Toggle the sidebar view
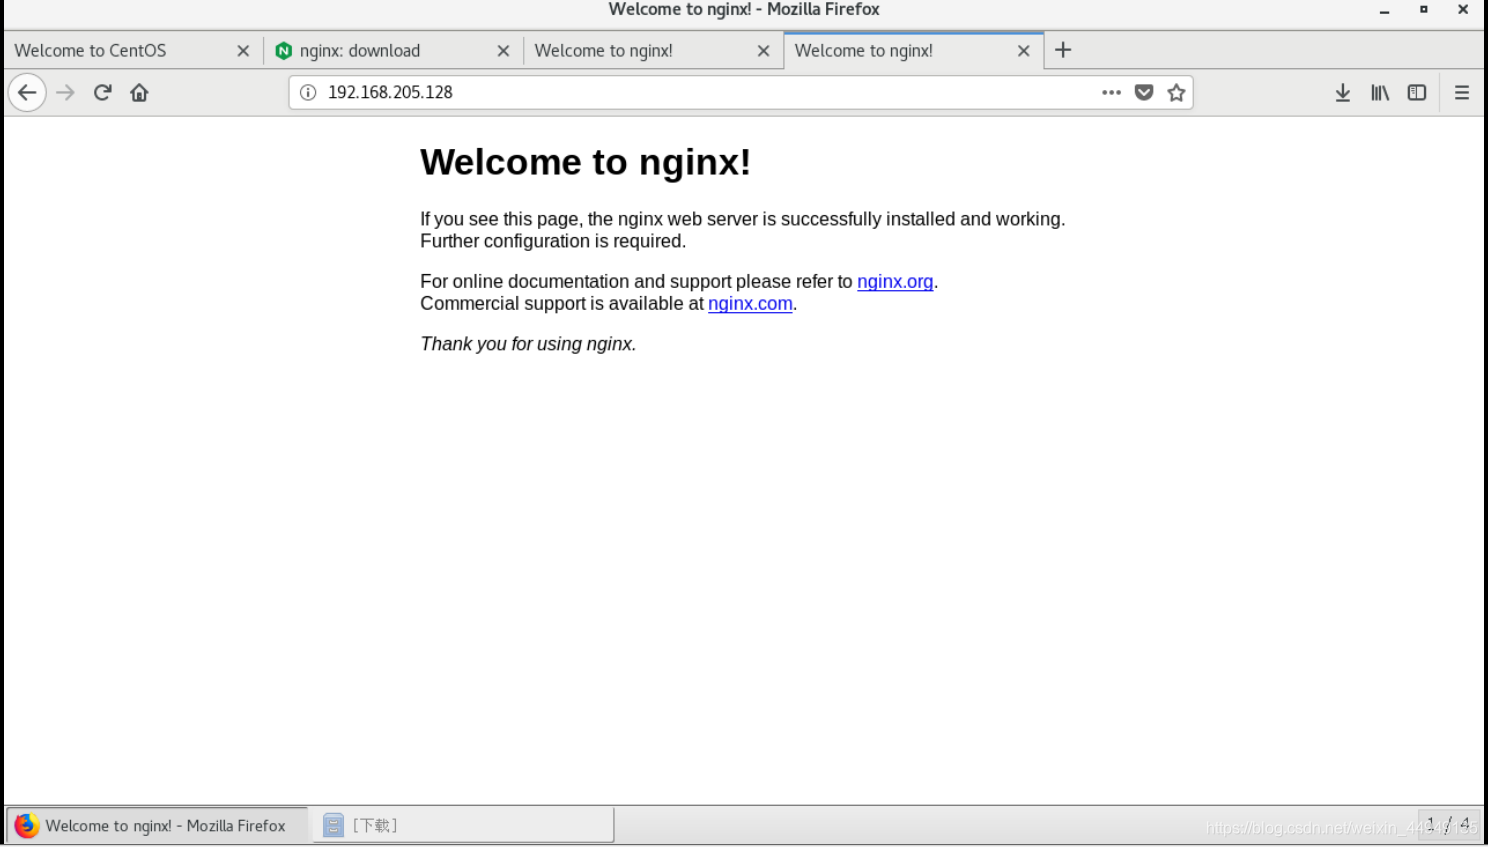This screenshot has height=847, width=1488. (1417, 93)
